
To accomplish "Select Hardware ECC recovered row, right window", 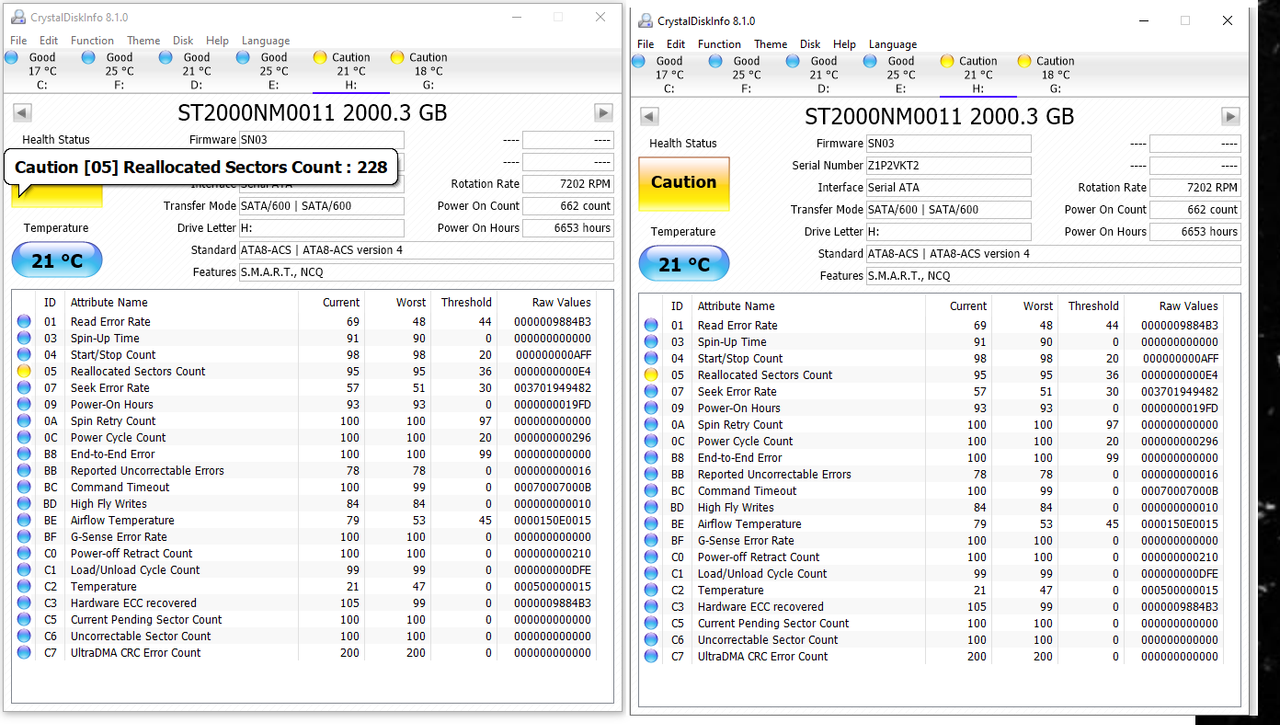I will [x=931, y=606].
